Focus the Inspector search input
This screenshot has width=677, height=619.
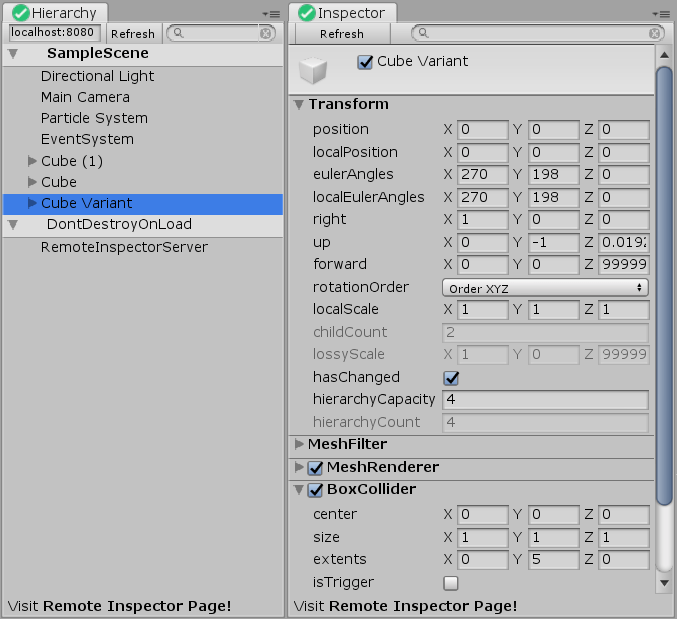click(538, 33)
